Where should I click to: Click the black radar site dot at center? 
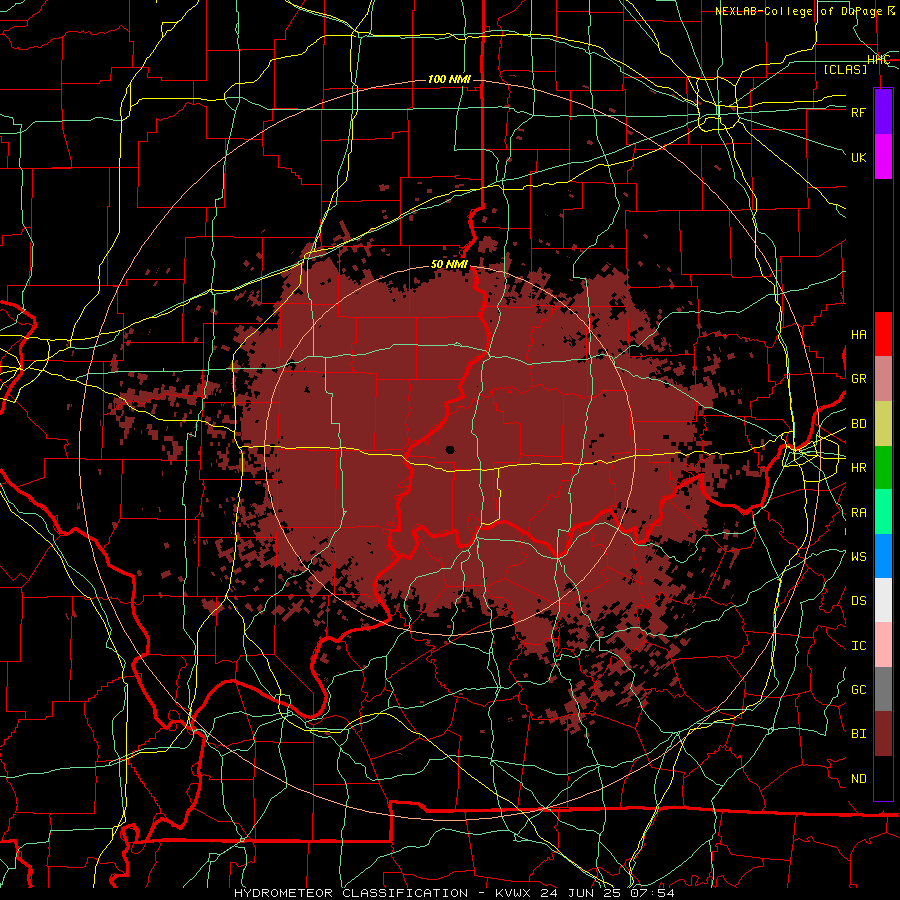(450, 449)
